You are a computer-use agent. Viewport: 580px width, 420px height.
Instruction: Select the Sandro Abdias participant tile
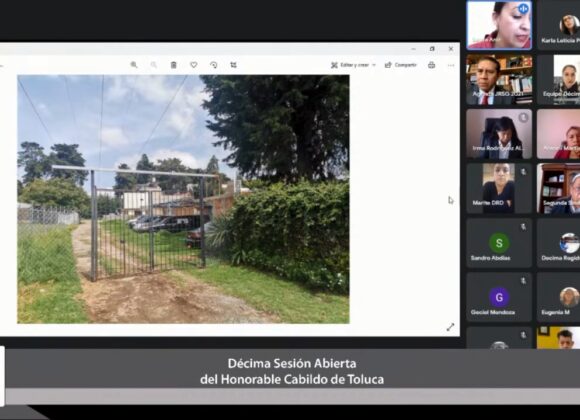click(x=499, y=242)
